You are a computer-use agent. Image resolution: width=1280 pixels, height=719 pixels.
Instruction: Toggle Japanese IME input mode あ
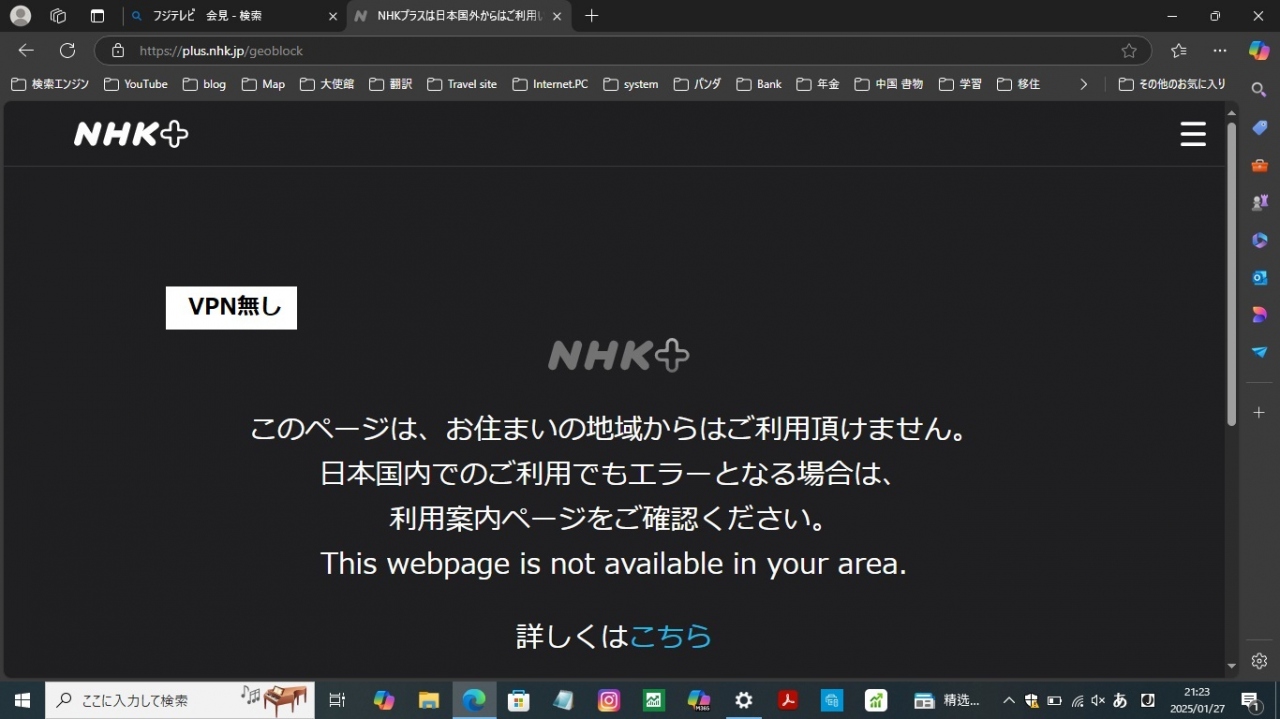1120,701
